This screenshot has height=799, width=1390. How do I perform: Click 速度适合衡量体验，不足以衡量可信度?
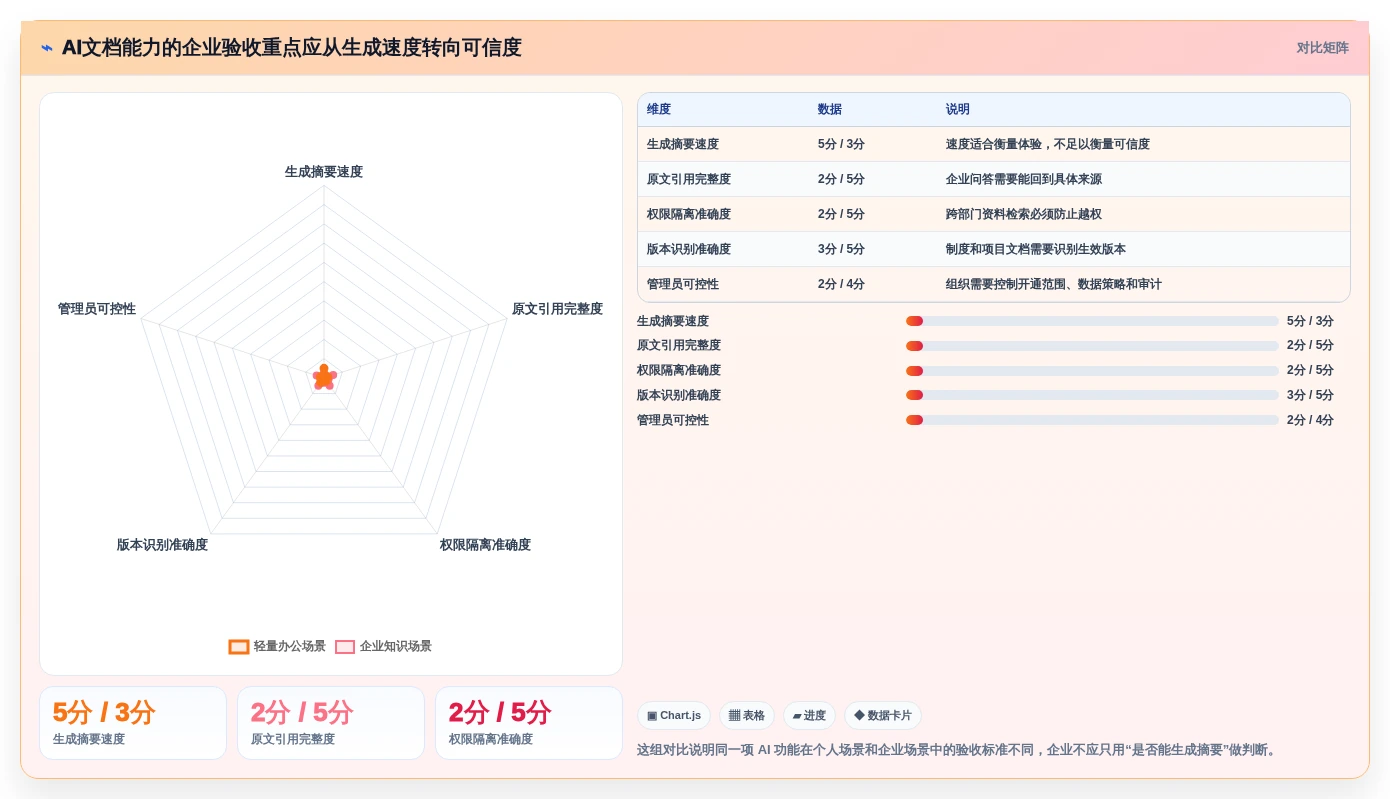point(1048,144)
